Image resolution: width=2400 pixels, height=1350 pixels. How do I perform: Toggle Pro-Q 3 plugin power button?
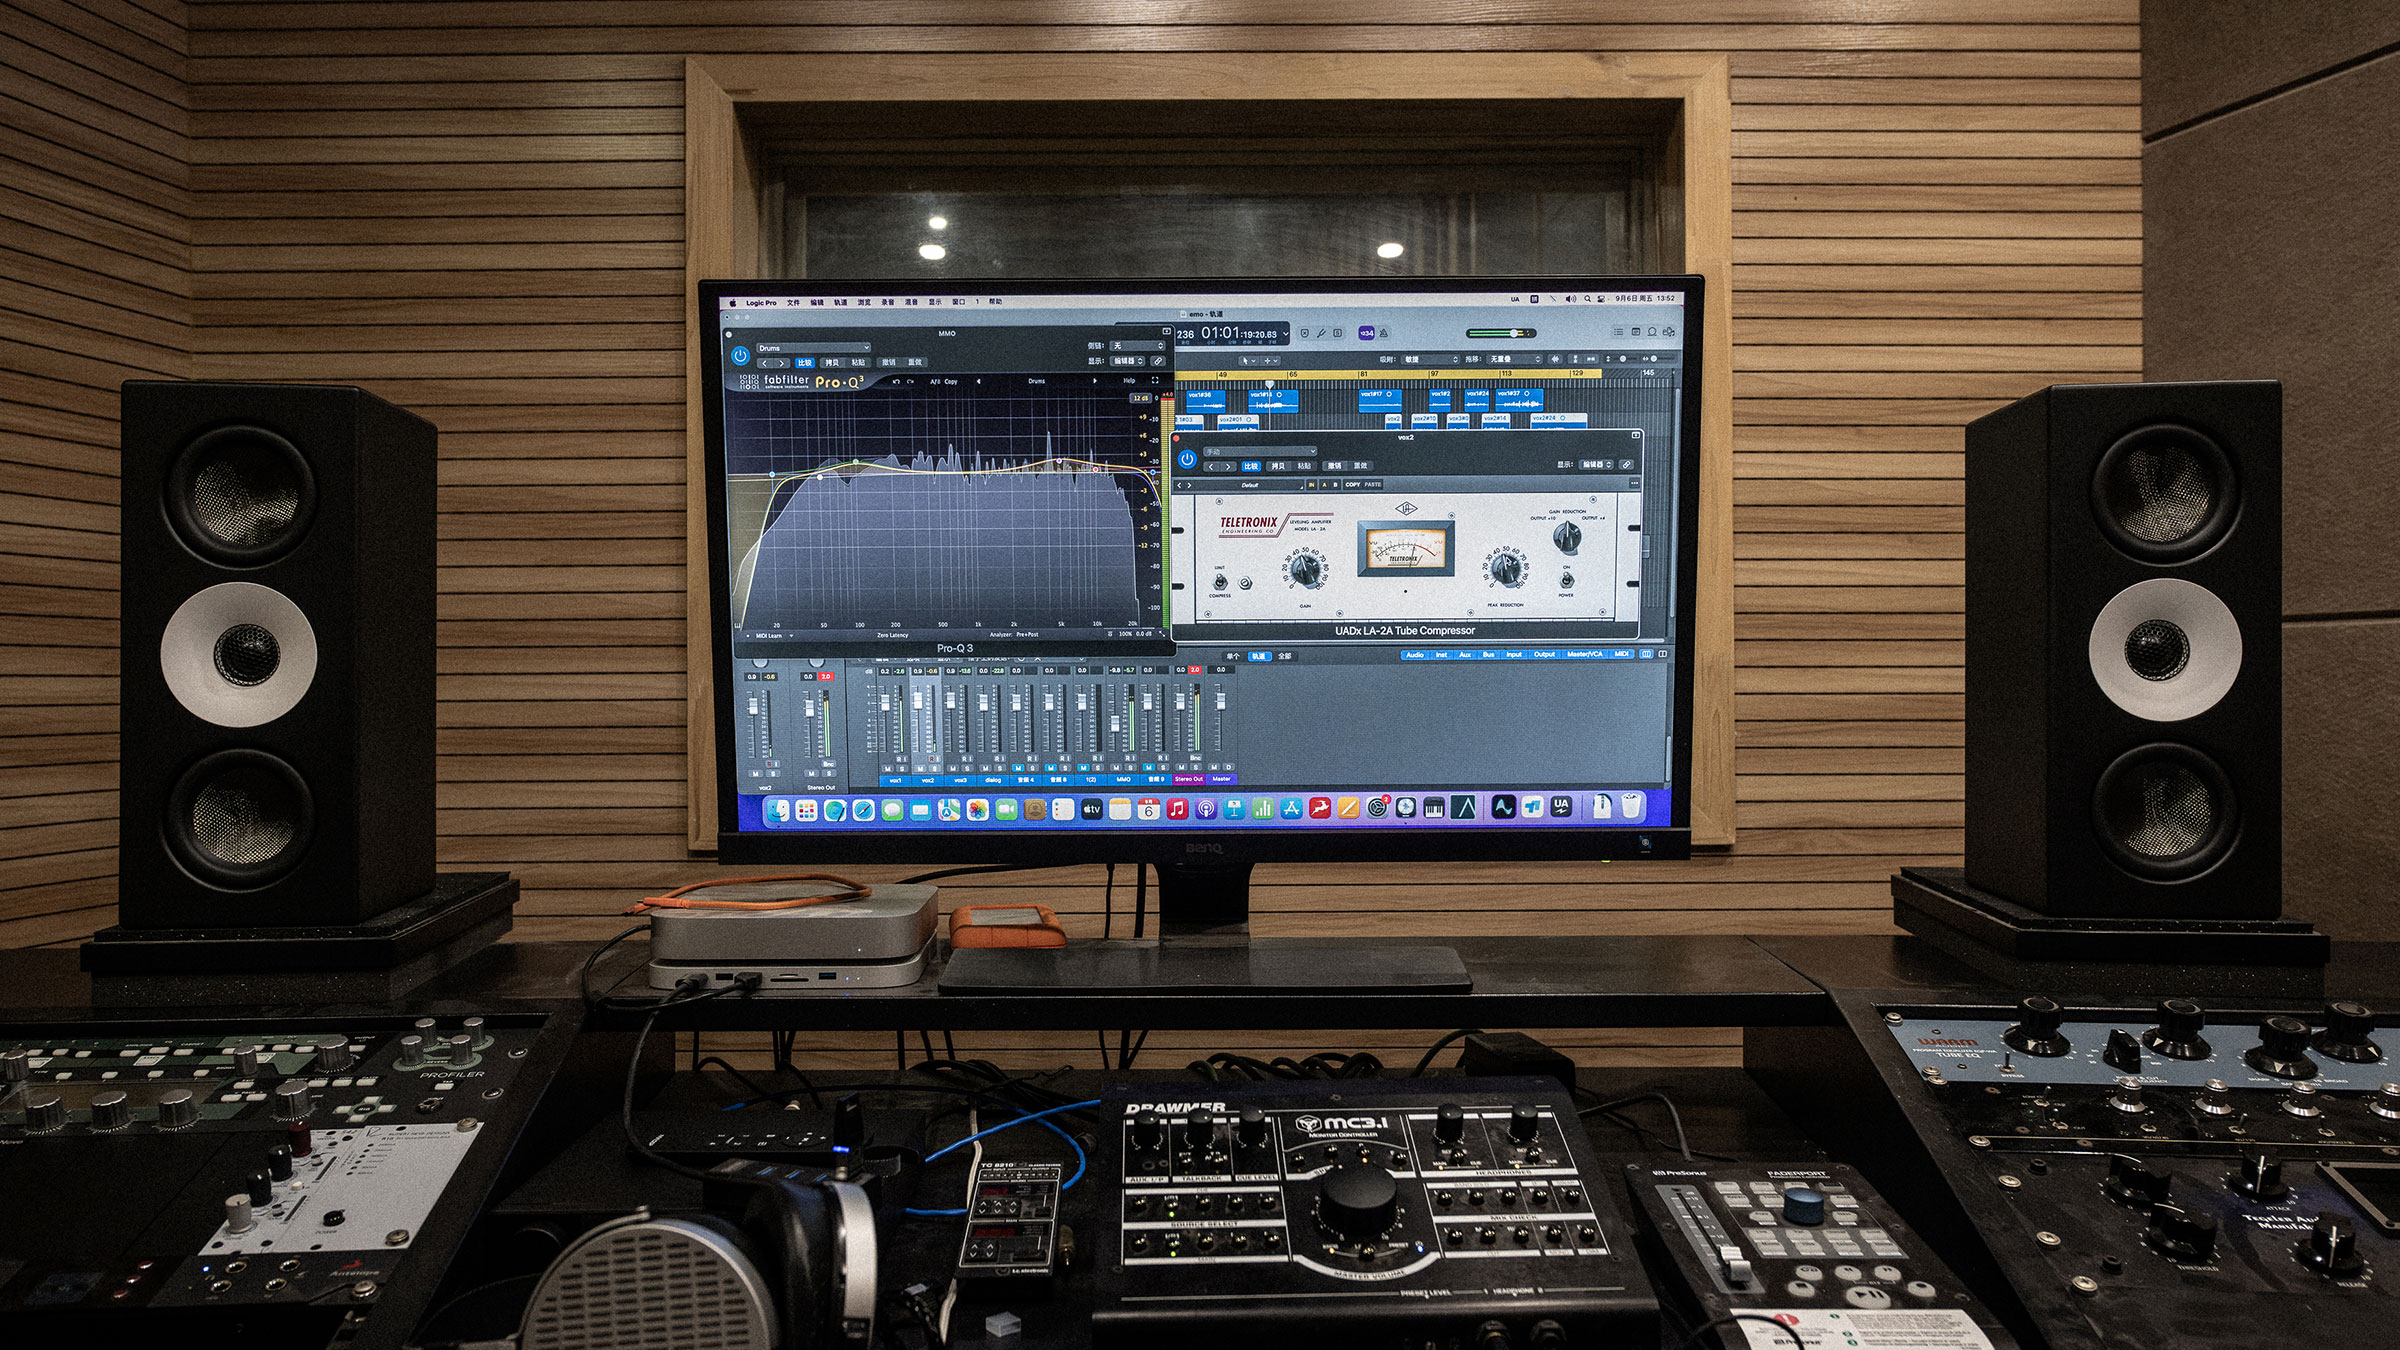click(740, 356)
